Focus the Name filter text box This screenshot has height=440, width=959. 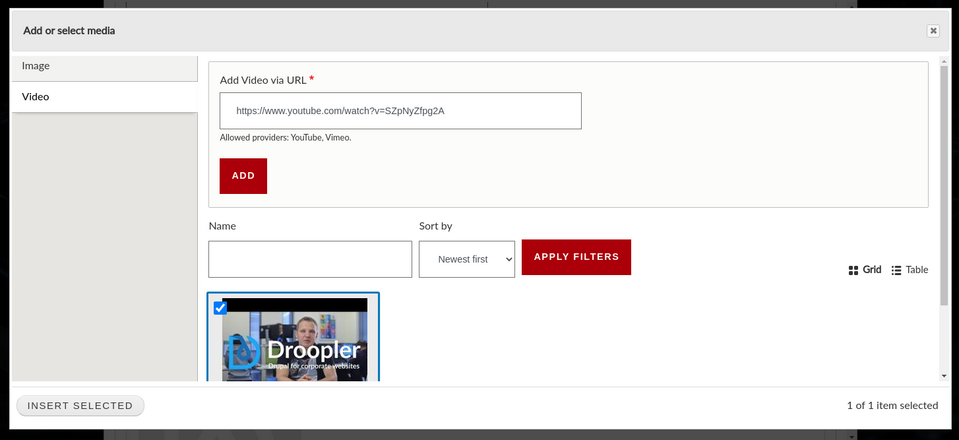(310, 259)
